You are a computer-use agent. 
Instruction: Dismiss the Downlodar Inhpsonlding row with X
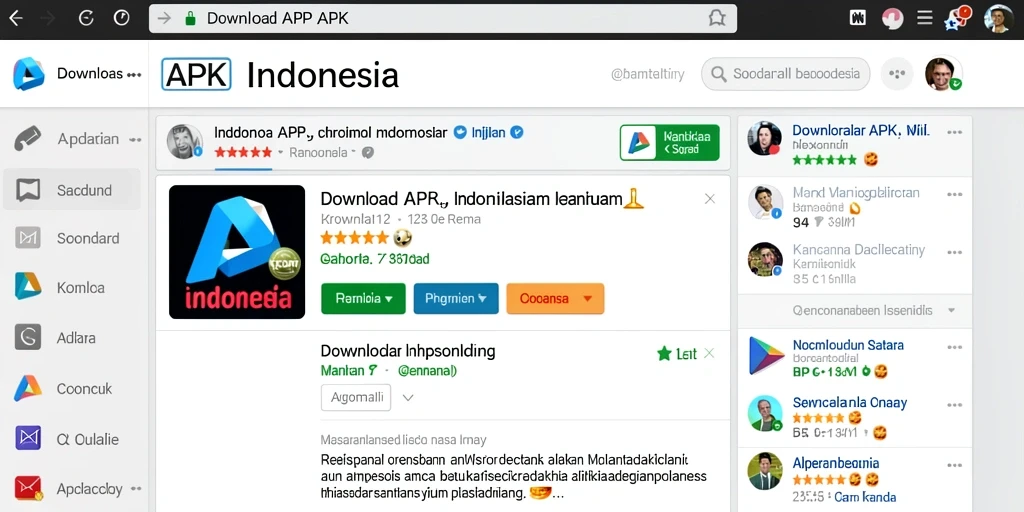[709, 354]
